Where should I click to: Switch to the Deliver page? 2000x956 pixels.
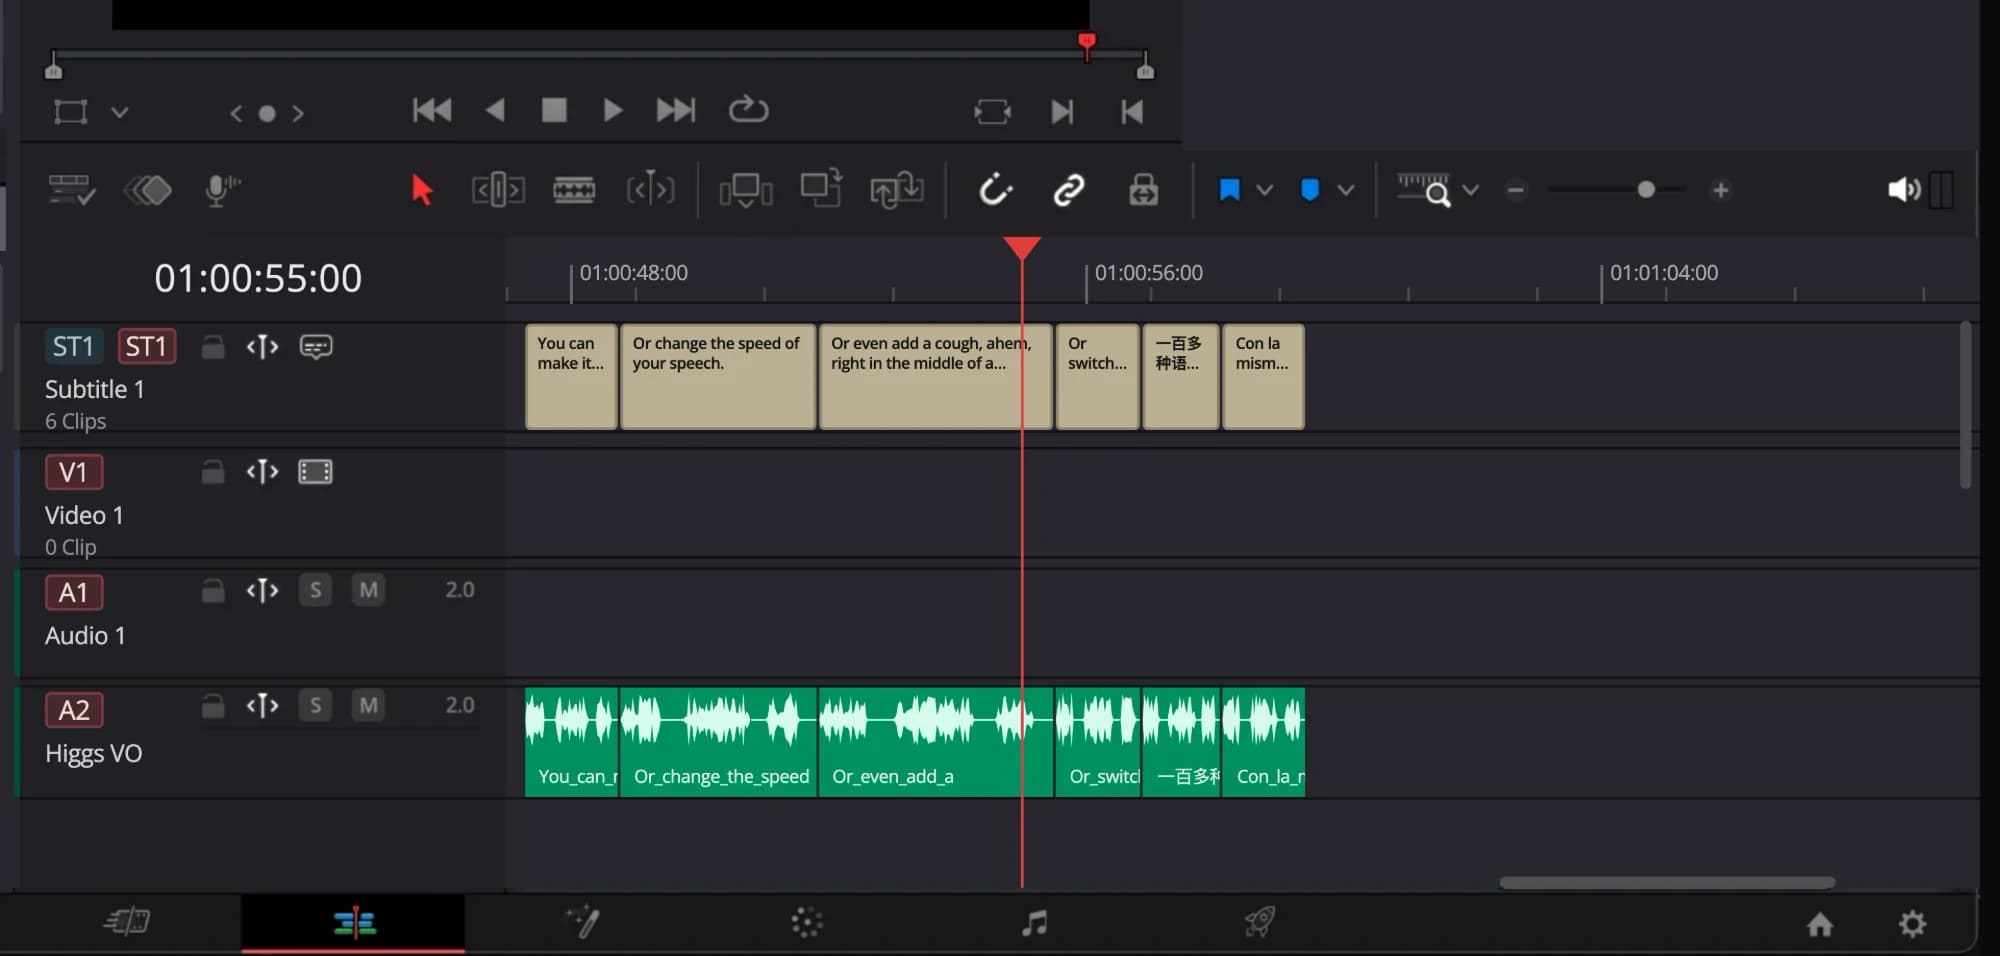coord(1260,921)
